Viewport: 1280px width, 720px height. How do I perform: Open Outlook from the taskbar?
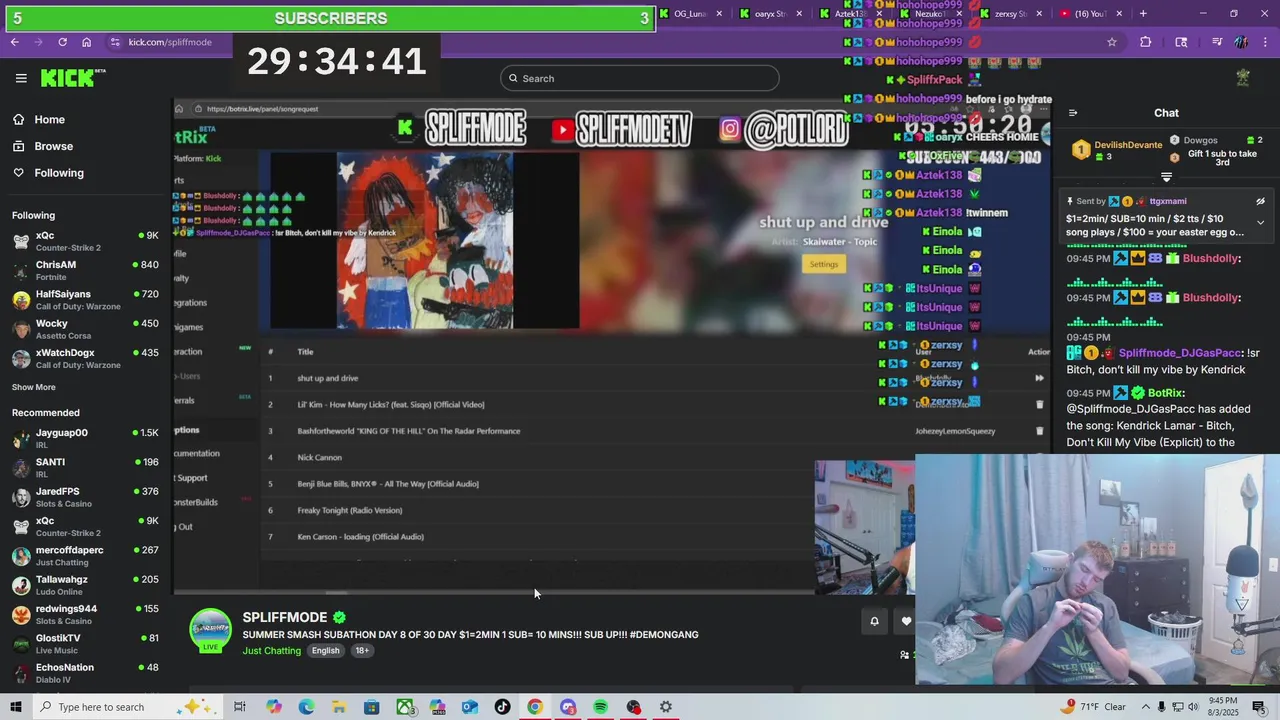click(x=470, y=707)
